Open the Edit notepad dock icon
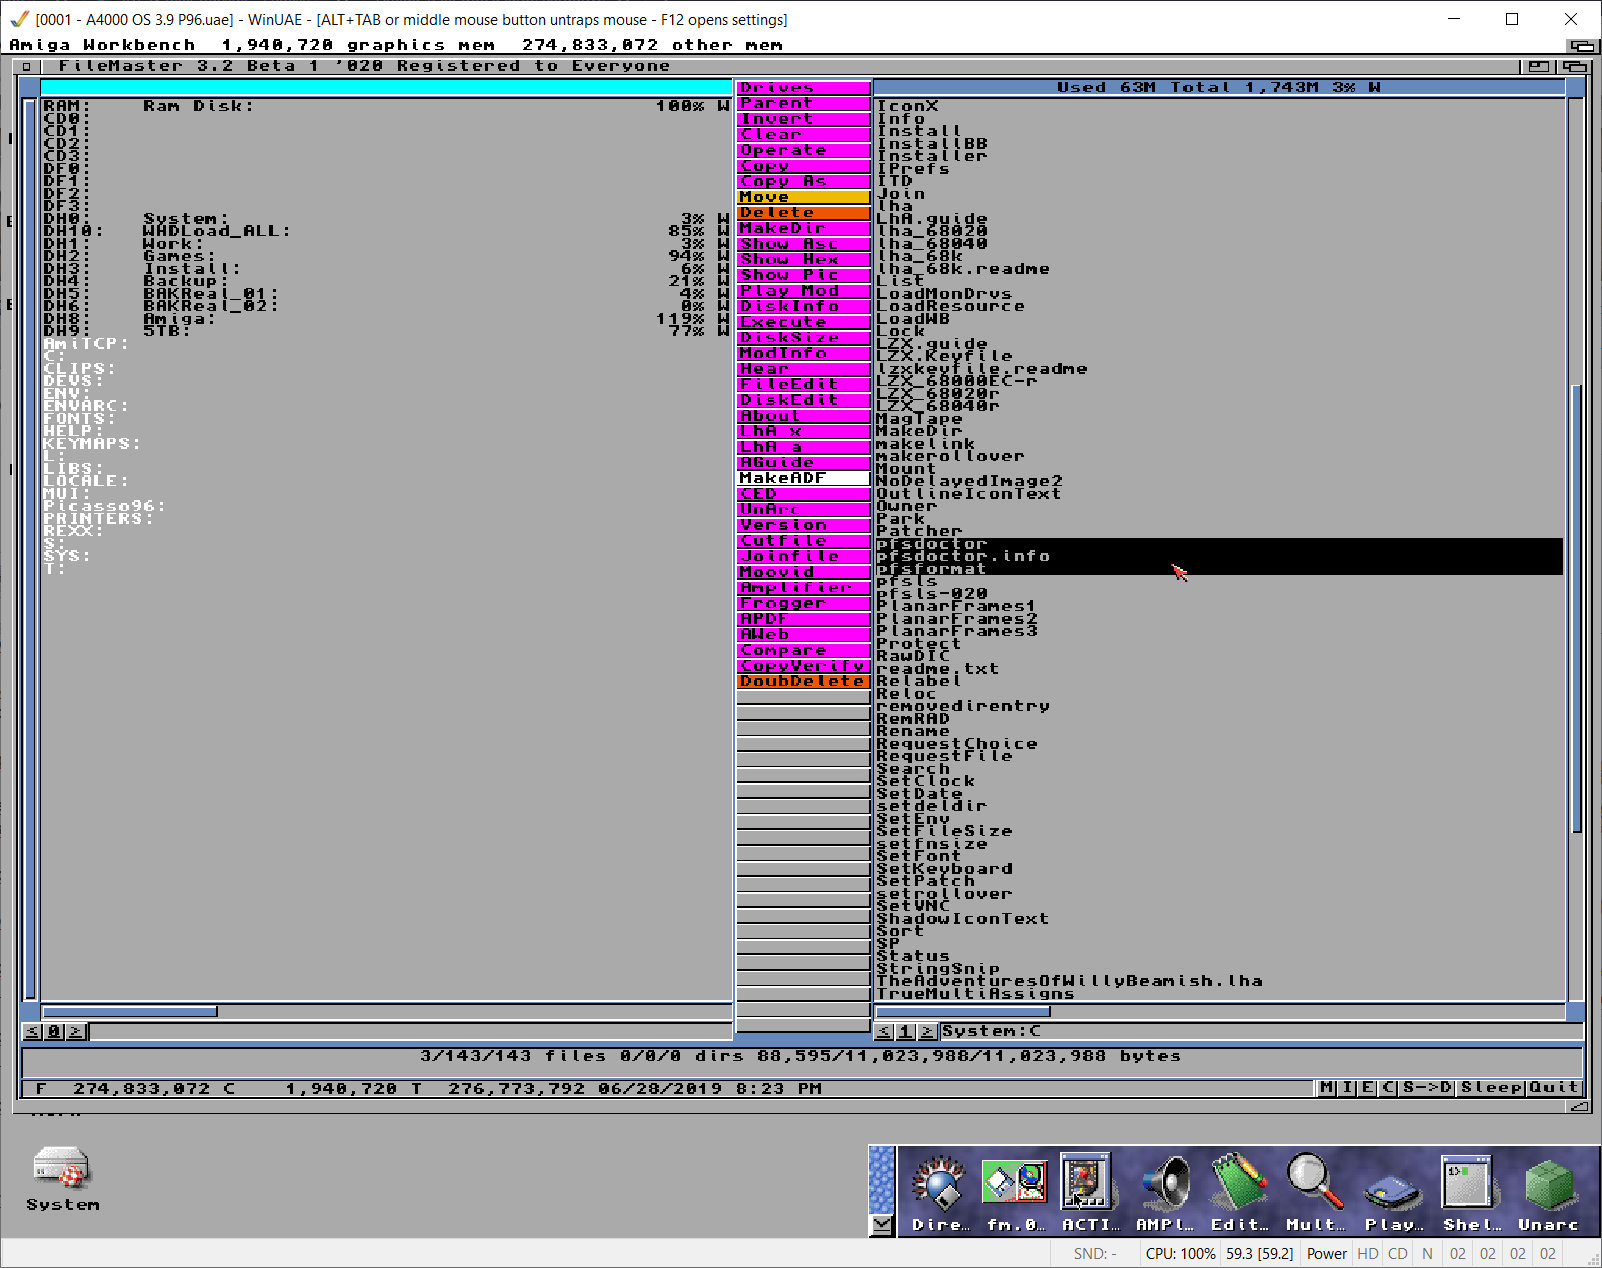 click(x=1239, y=1191)
